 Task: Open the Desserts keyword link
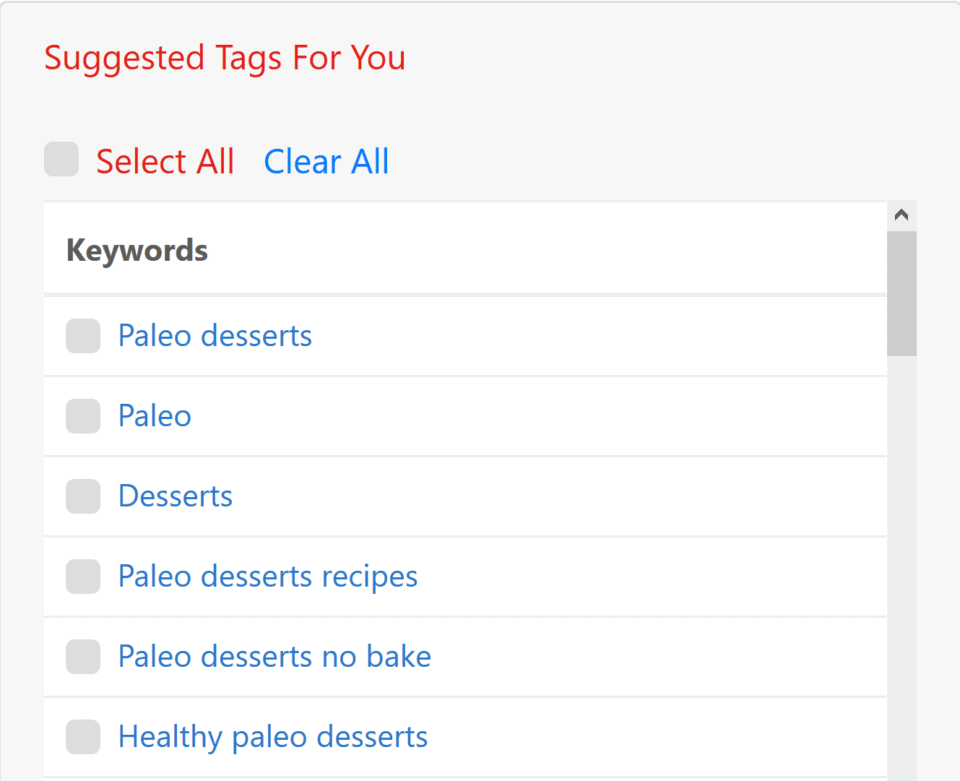[x=175, y=496]
